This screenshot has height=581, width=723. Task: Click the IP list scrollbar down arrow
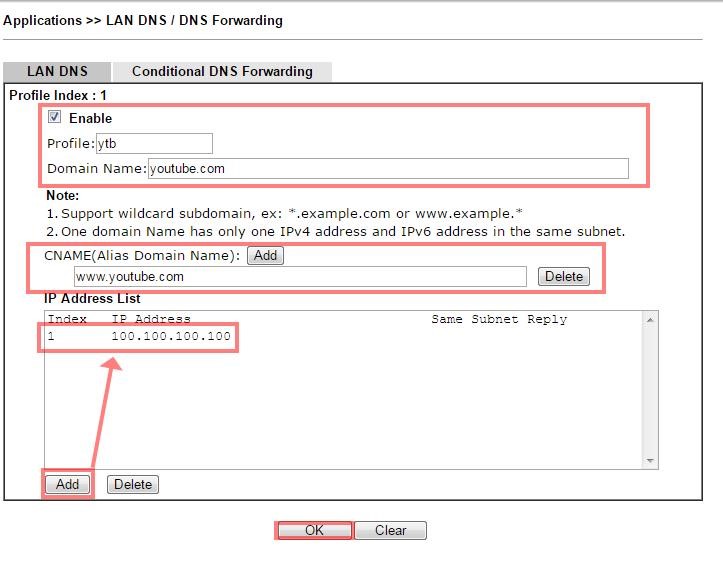tap(651, 460)
